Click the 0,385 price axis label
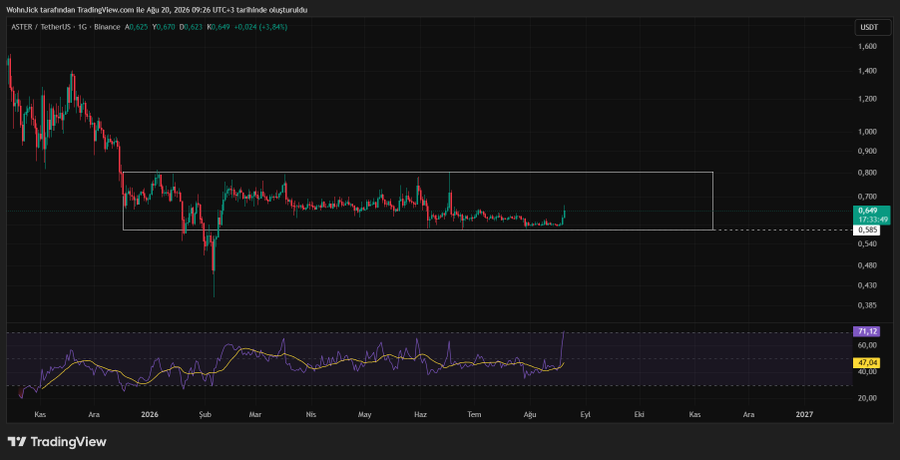Screen dimensions: 900x460 pyautogui.click(x=868, y=306)
